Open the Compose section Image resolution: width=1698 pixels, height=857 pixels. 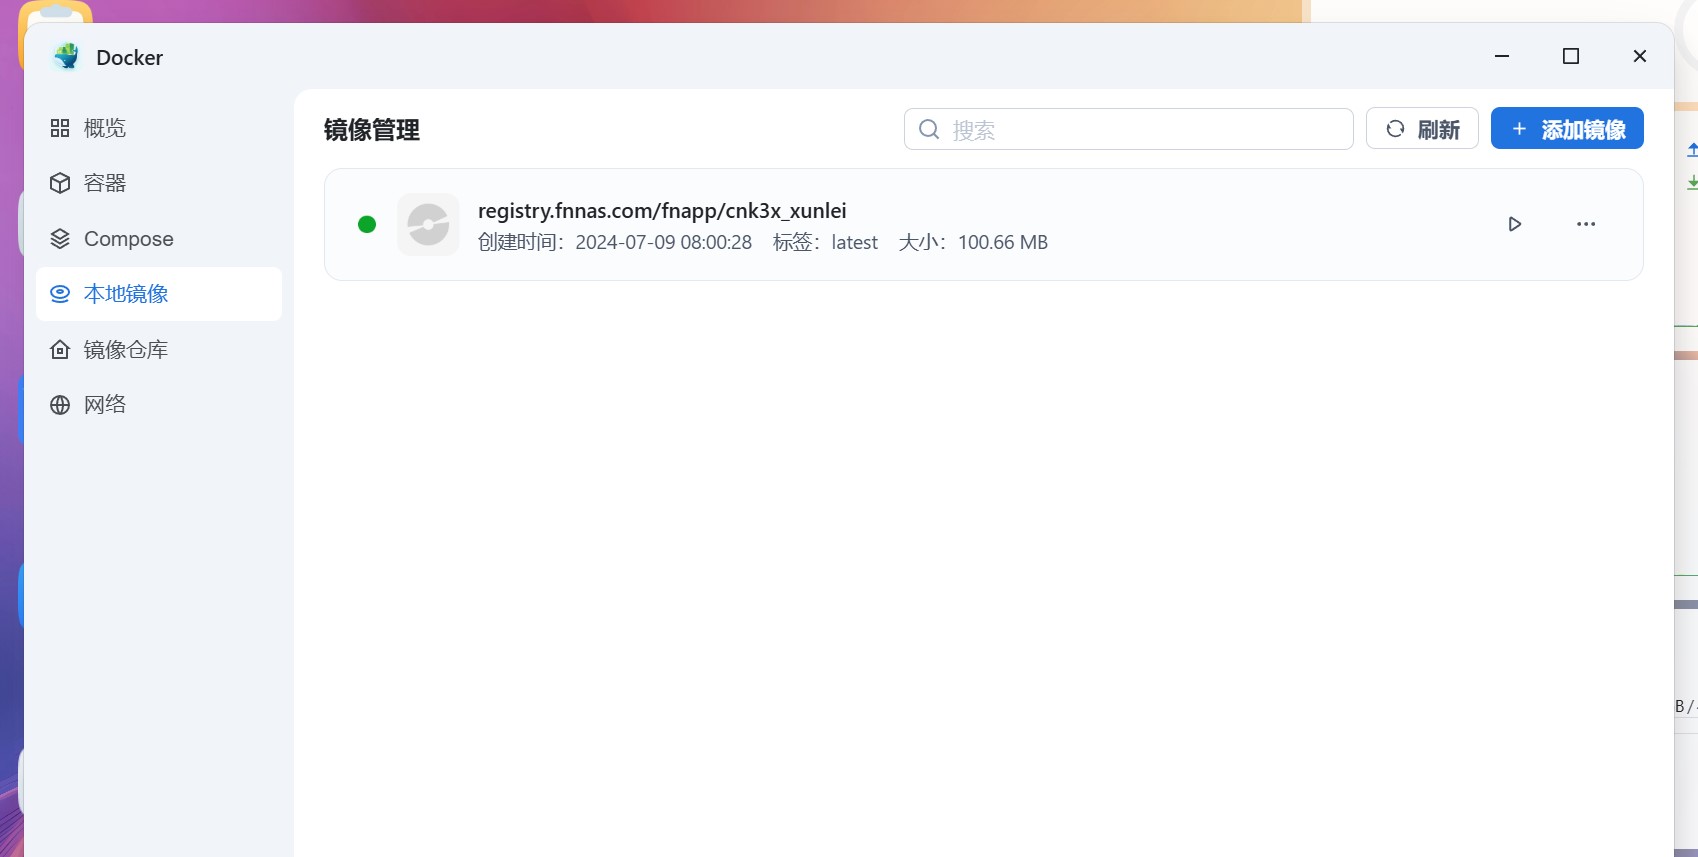(x=158, y=239)
